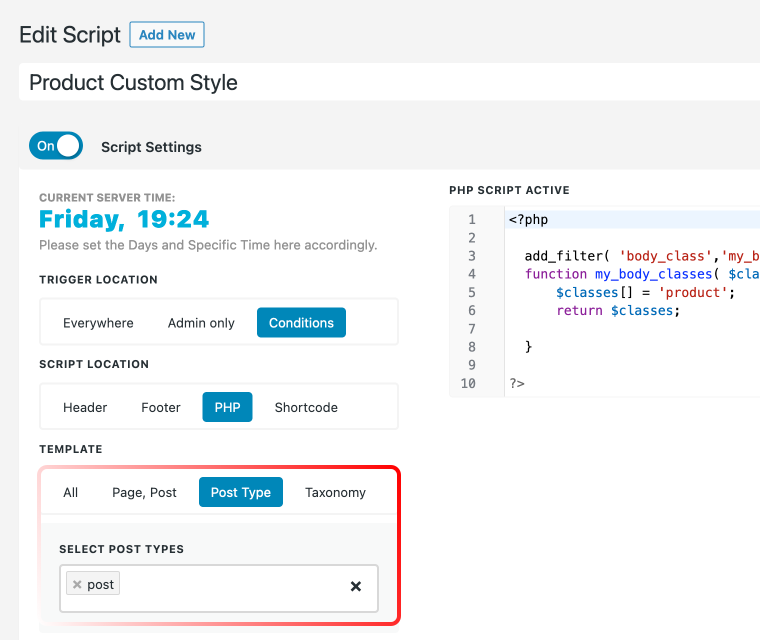
Task: Choose the All template option
Action: [70, 493]
